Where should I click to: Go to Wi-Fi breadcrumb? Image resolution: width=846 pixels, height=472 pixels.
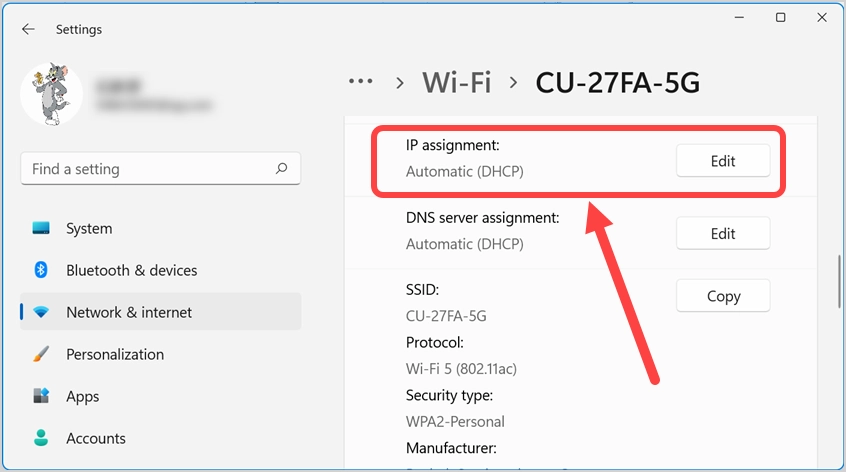(457, 82)
